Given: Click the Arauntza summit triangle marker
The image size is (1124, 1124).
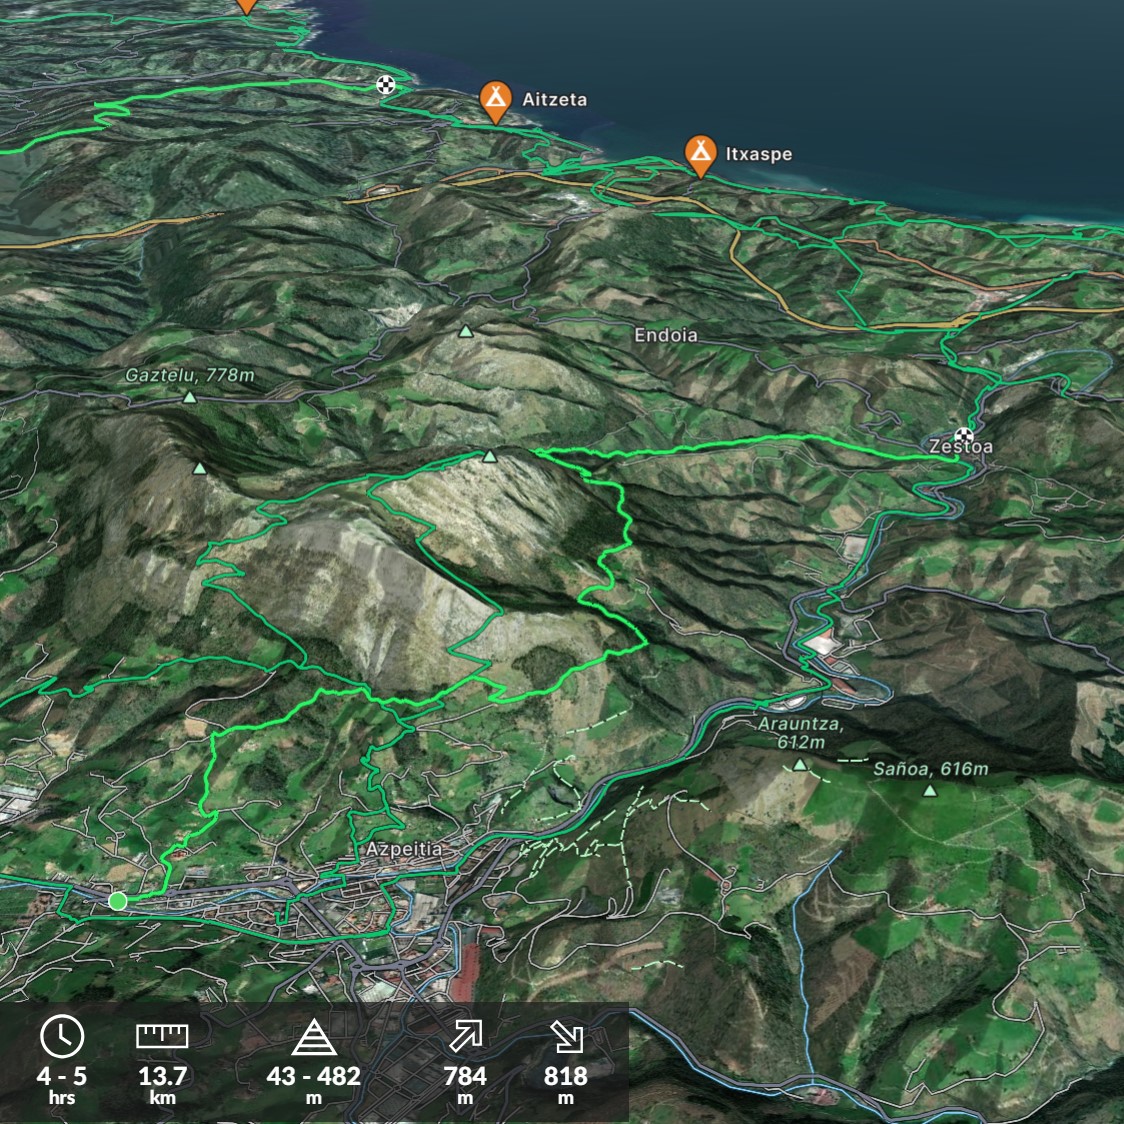Looking at the screenshot, I should [x=799, y=765].
